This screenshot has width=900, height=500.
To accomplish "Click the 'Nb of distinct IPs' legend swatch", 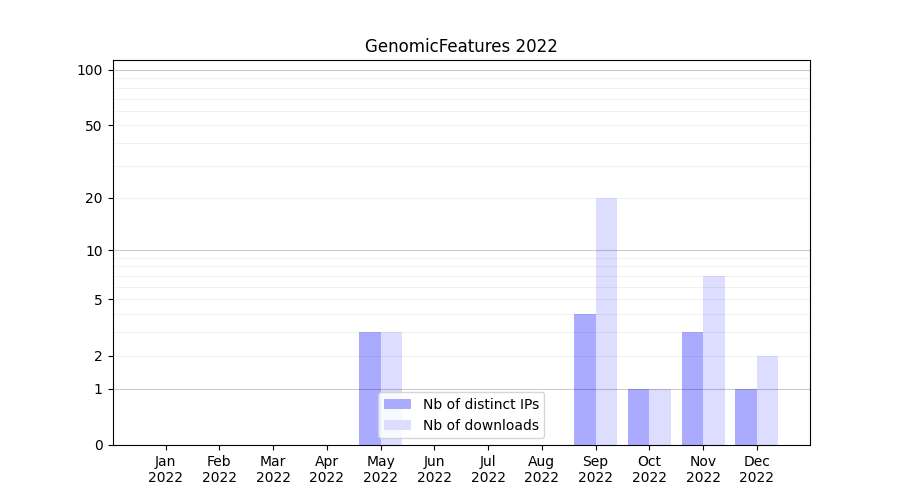I will 397,404.
